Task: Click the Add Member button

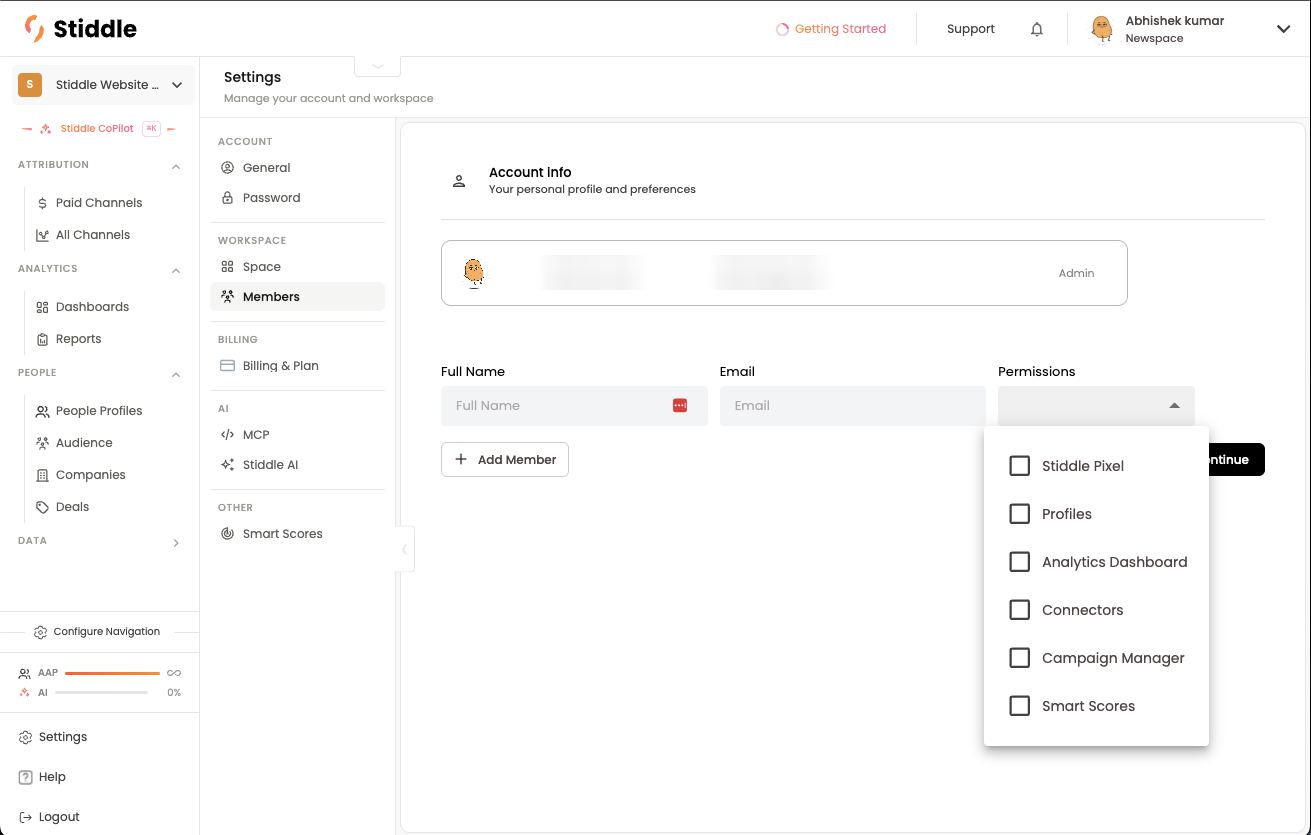Action: pyautogui.click(x=505, y=460)
